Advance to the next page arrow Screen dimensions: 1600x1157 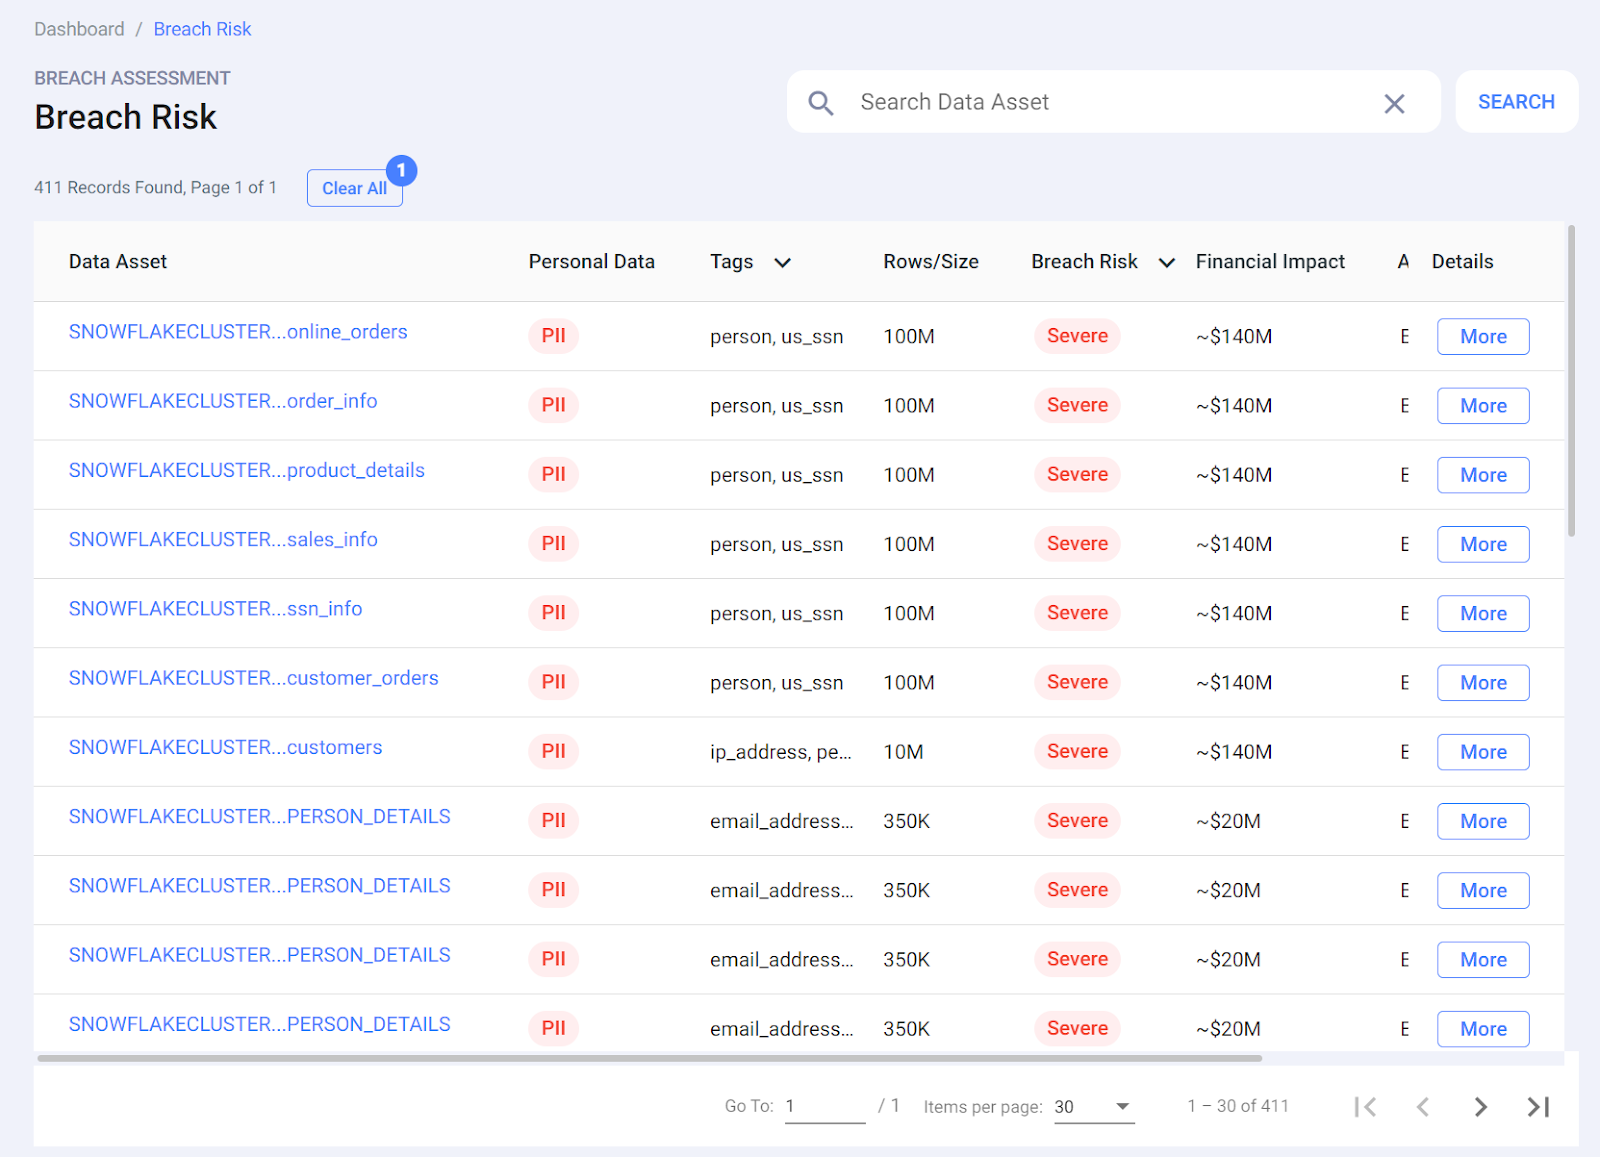coord(1481,1106)
